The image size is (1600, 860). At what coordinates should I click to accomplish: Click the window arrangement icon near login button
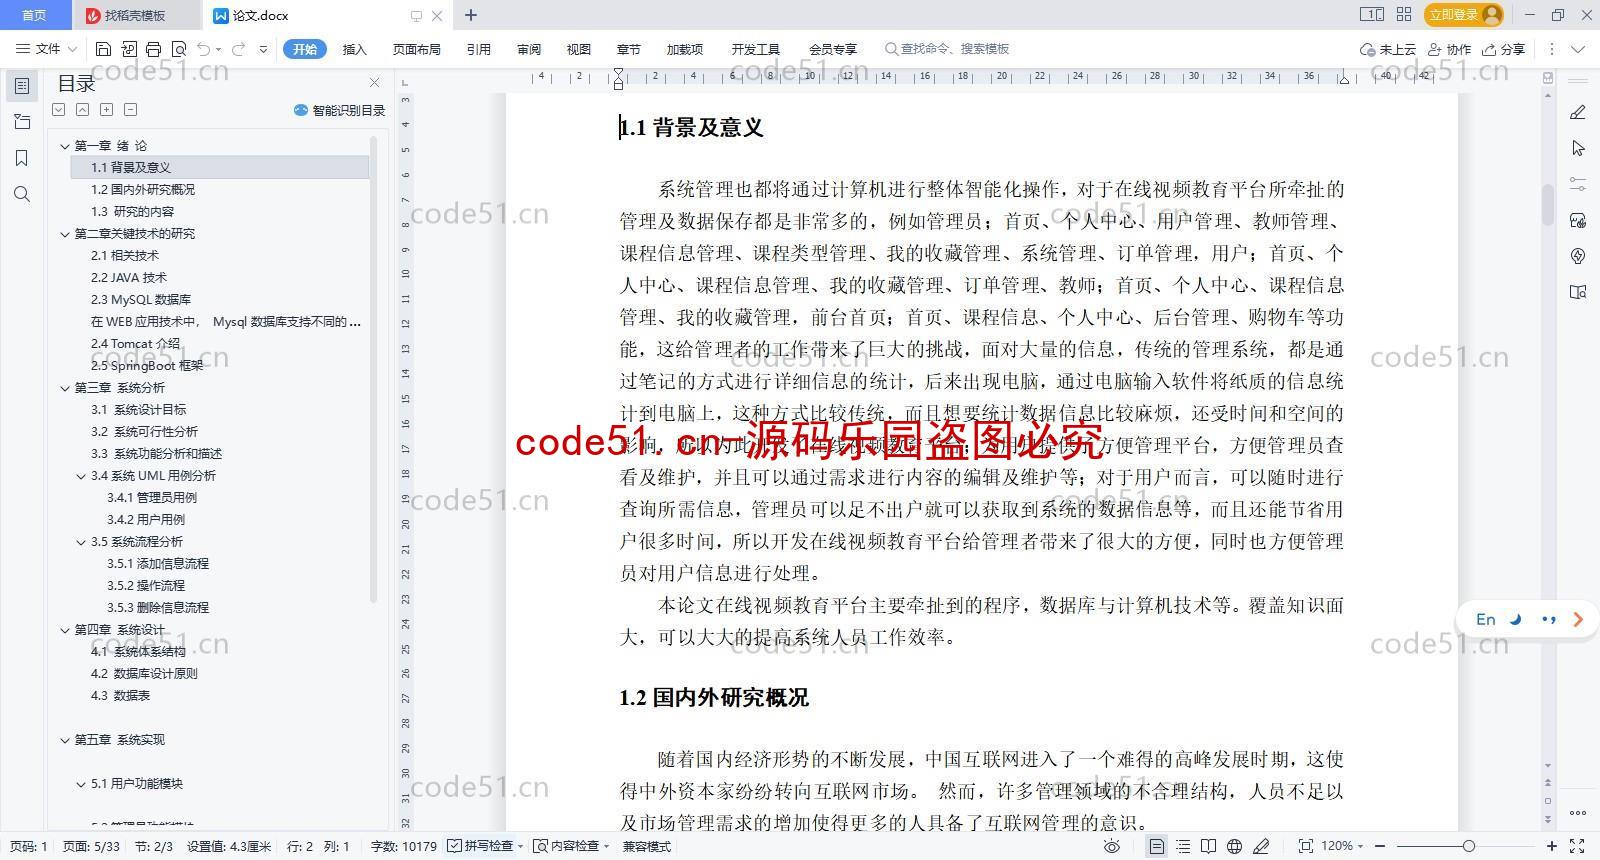coord(1371,15)
